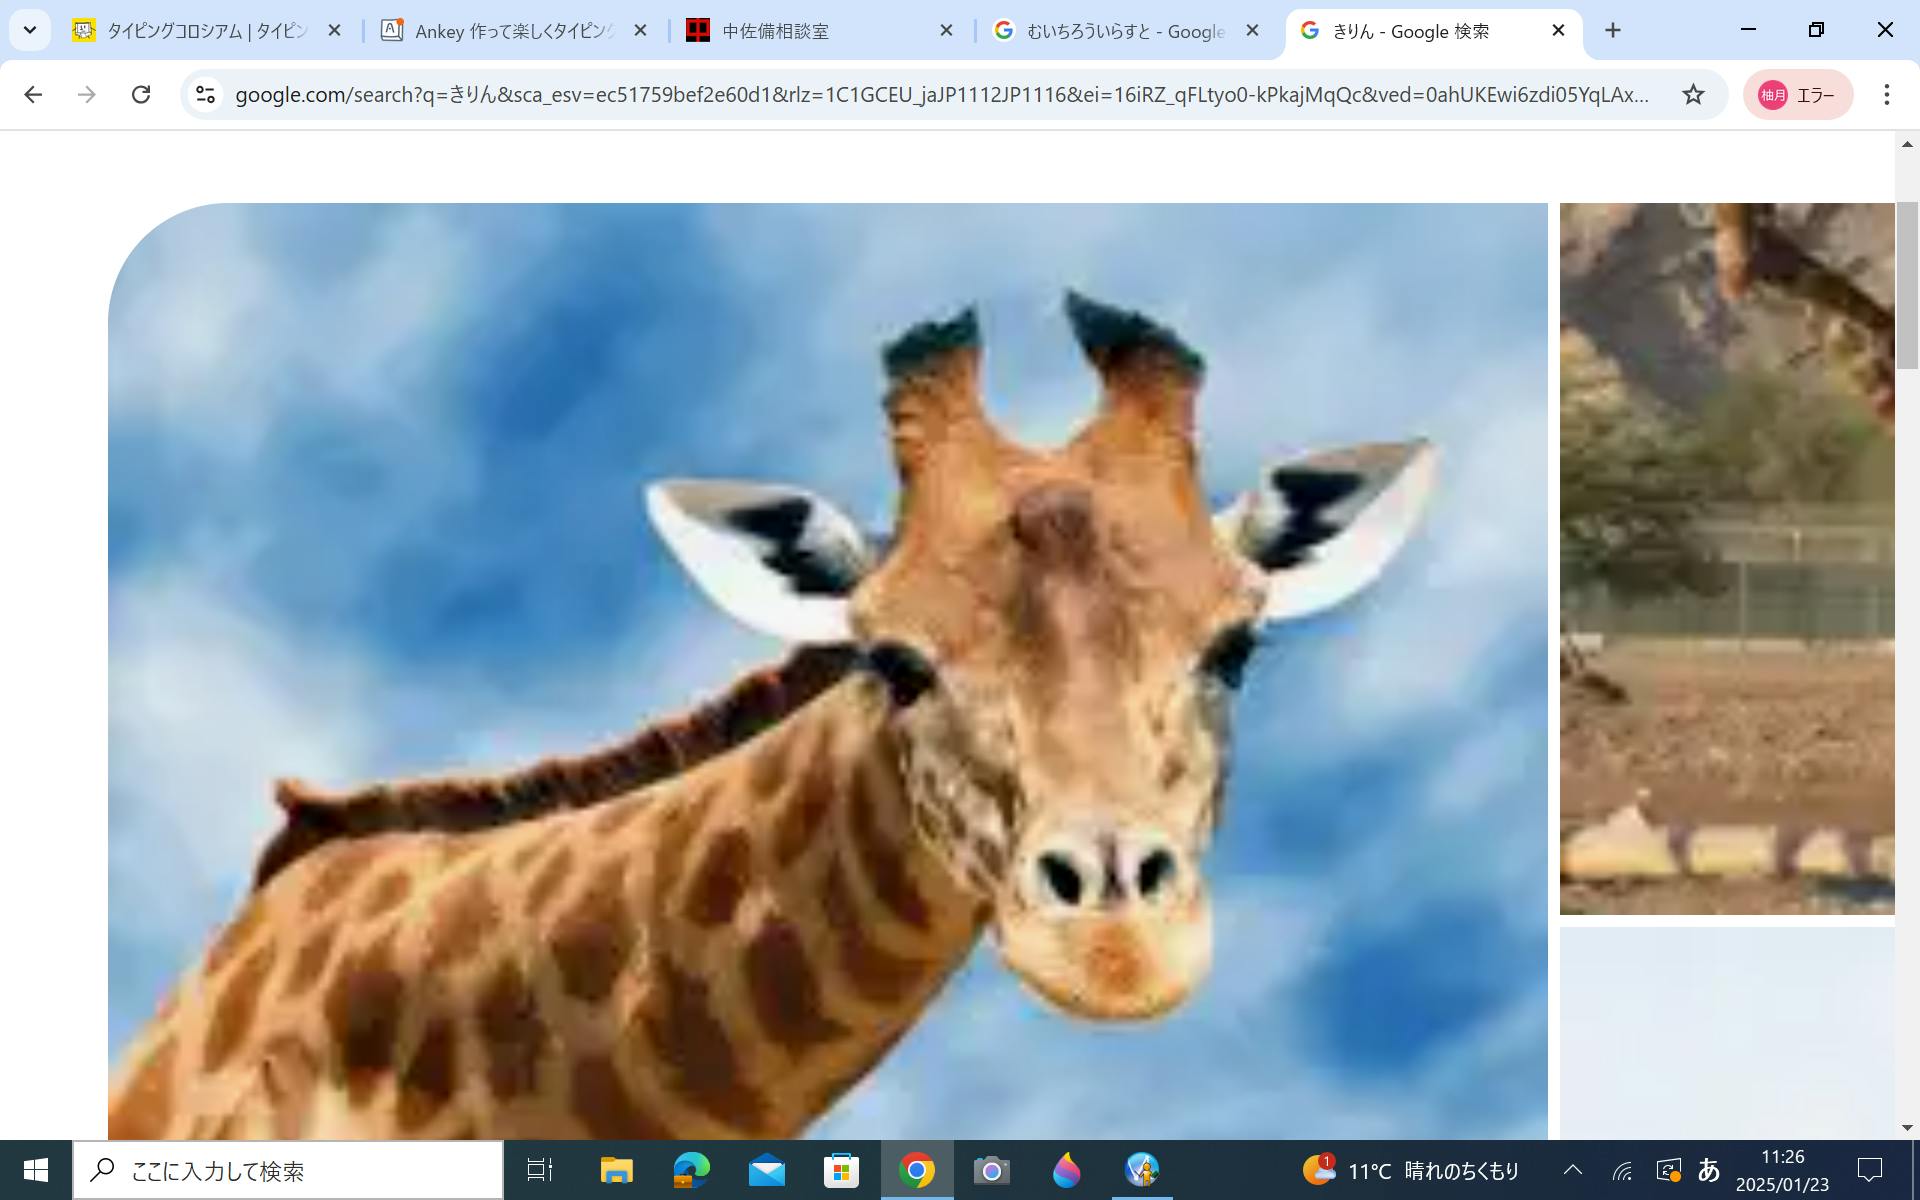Open the site information icon in address bar

[205, 94]
